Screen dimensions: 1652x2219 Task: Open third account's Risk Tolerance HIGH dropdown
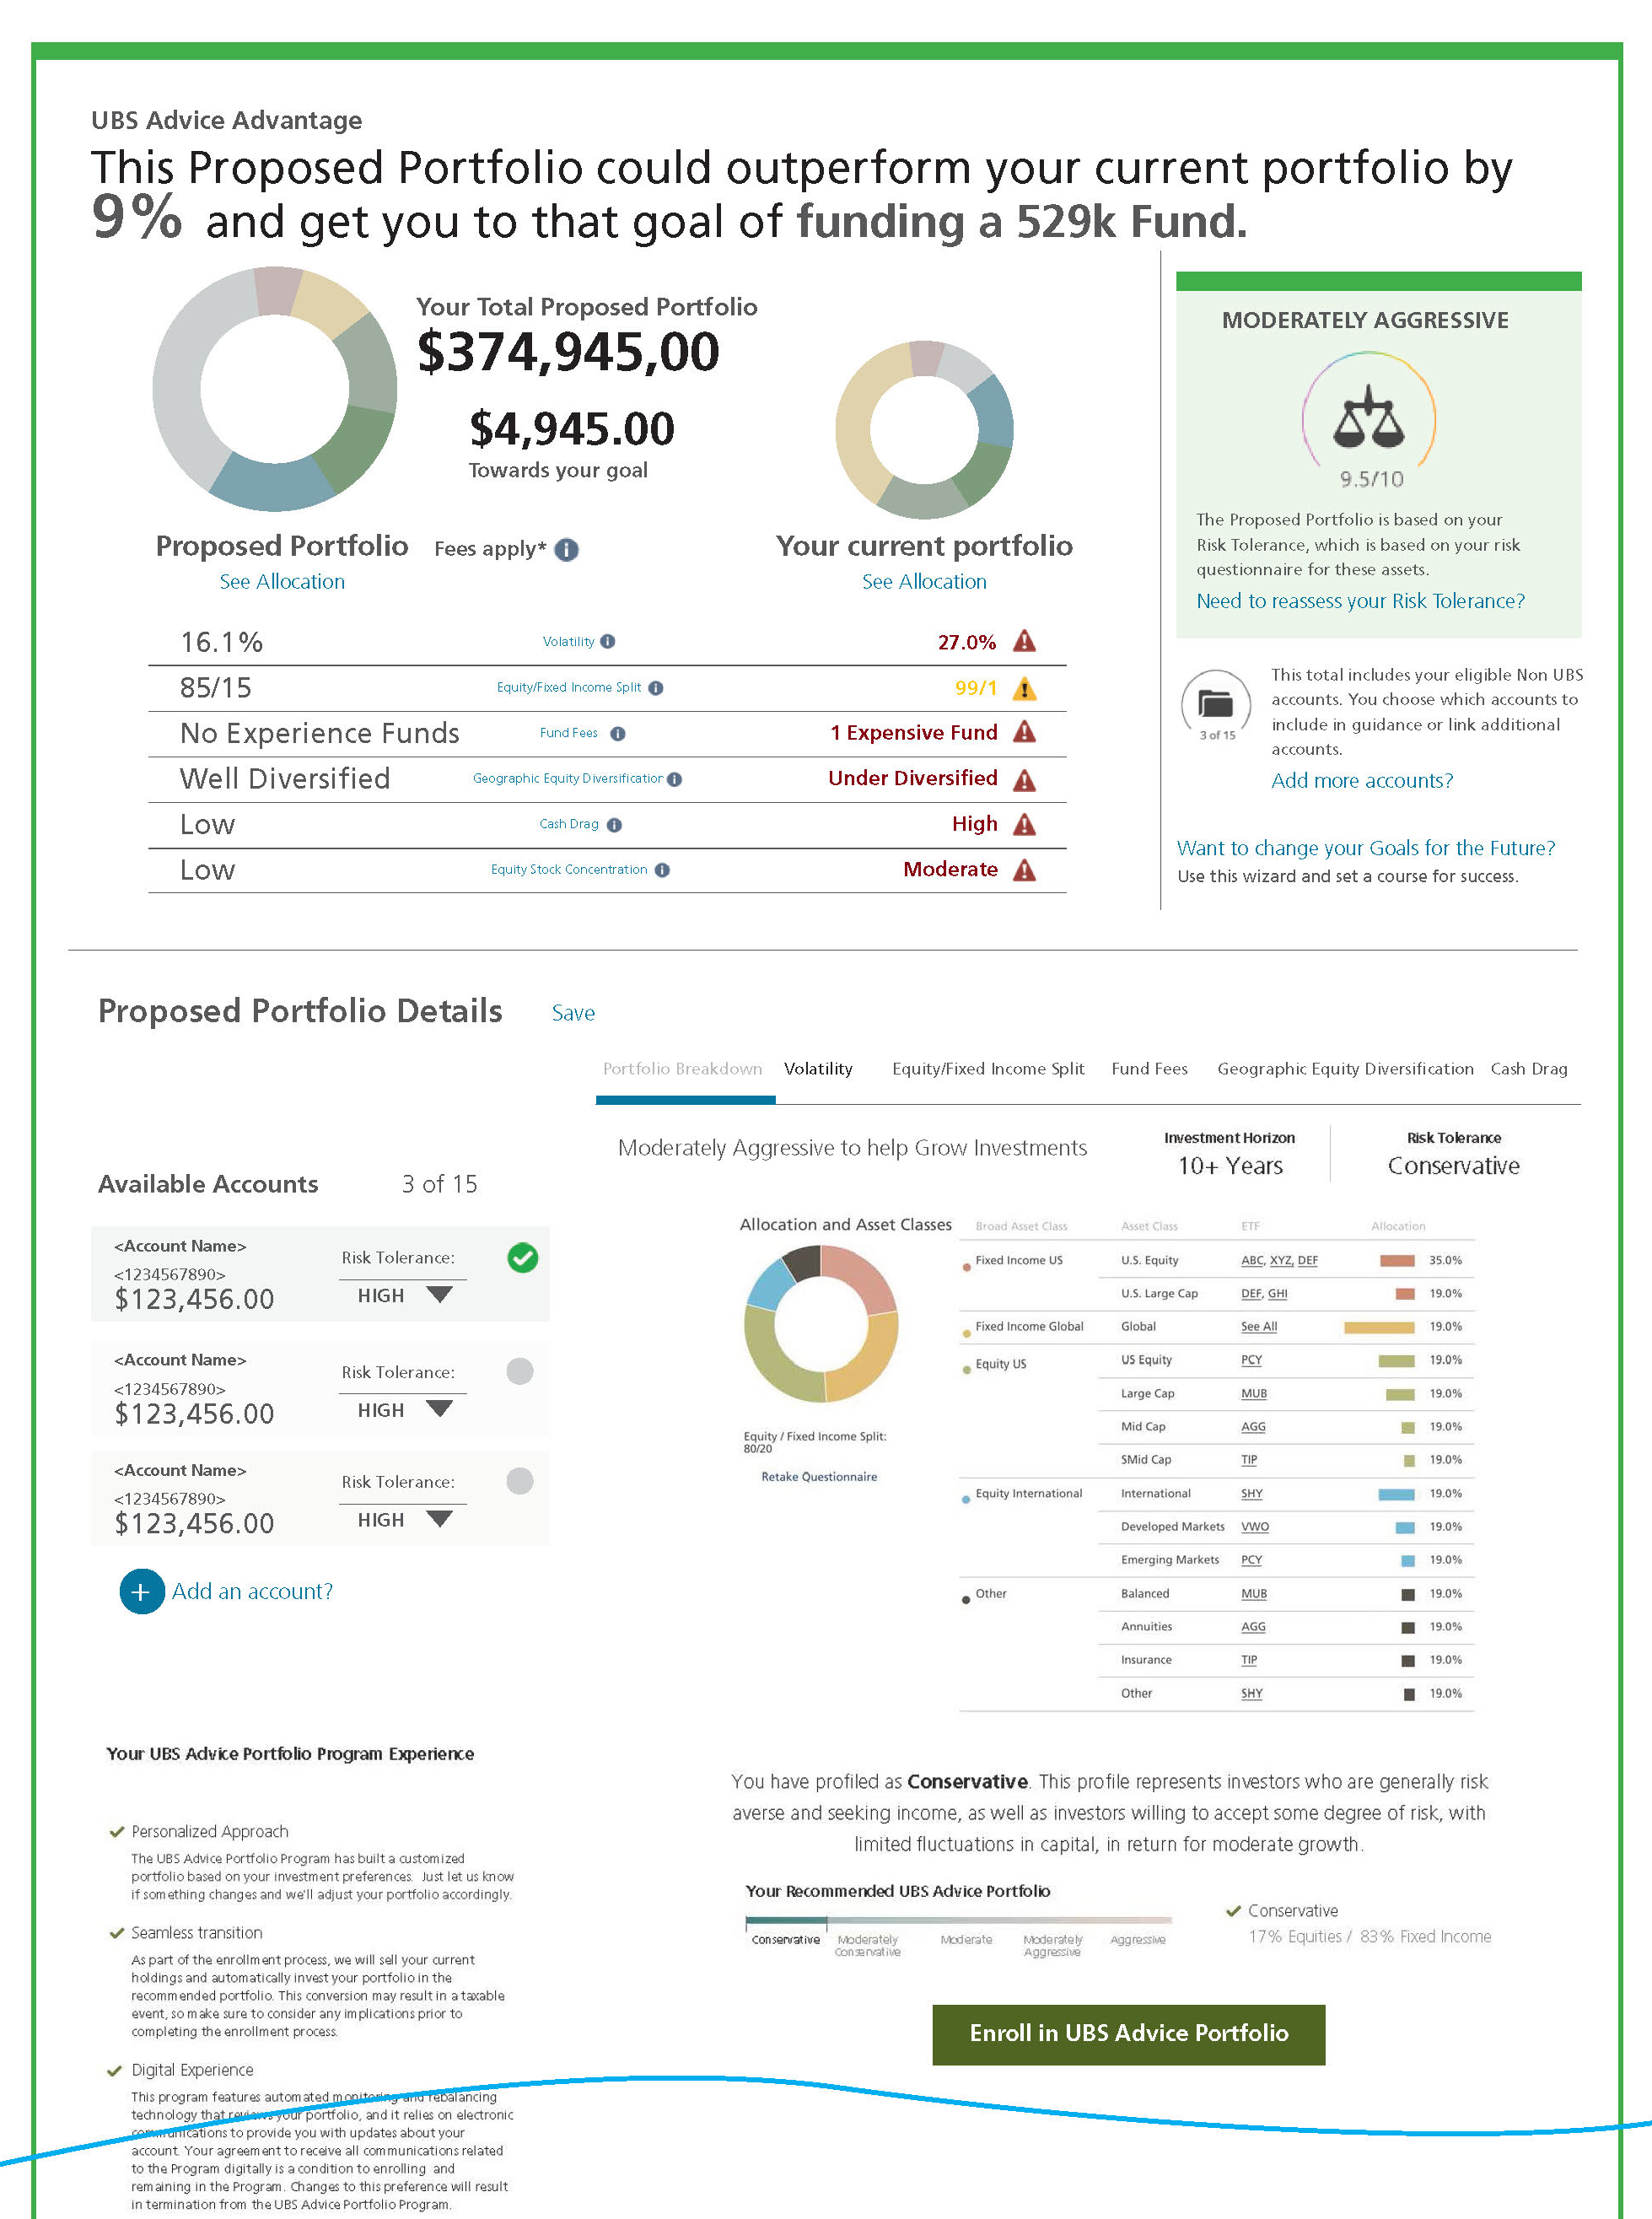tap(439, 1519)
